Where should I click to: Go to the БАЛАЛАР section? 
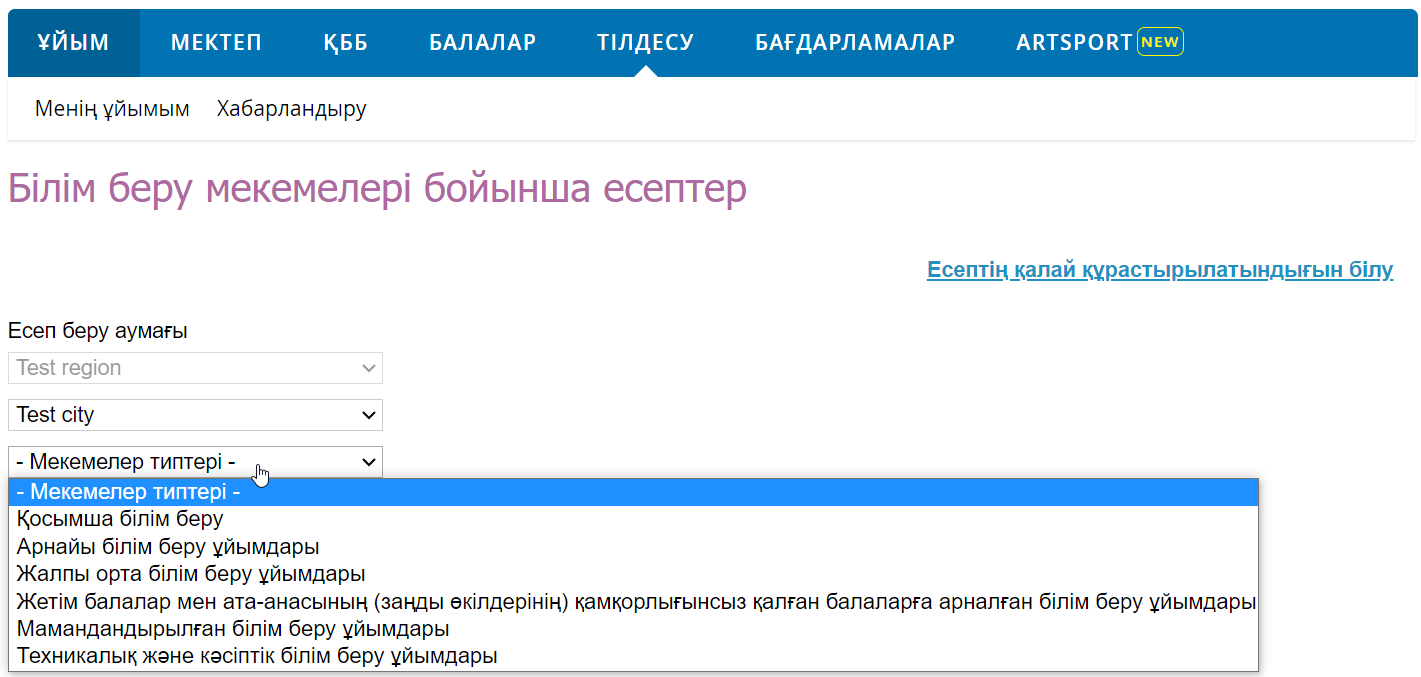[x=483, y=43]
